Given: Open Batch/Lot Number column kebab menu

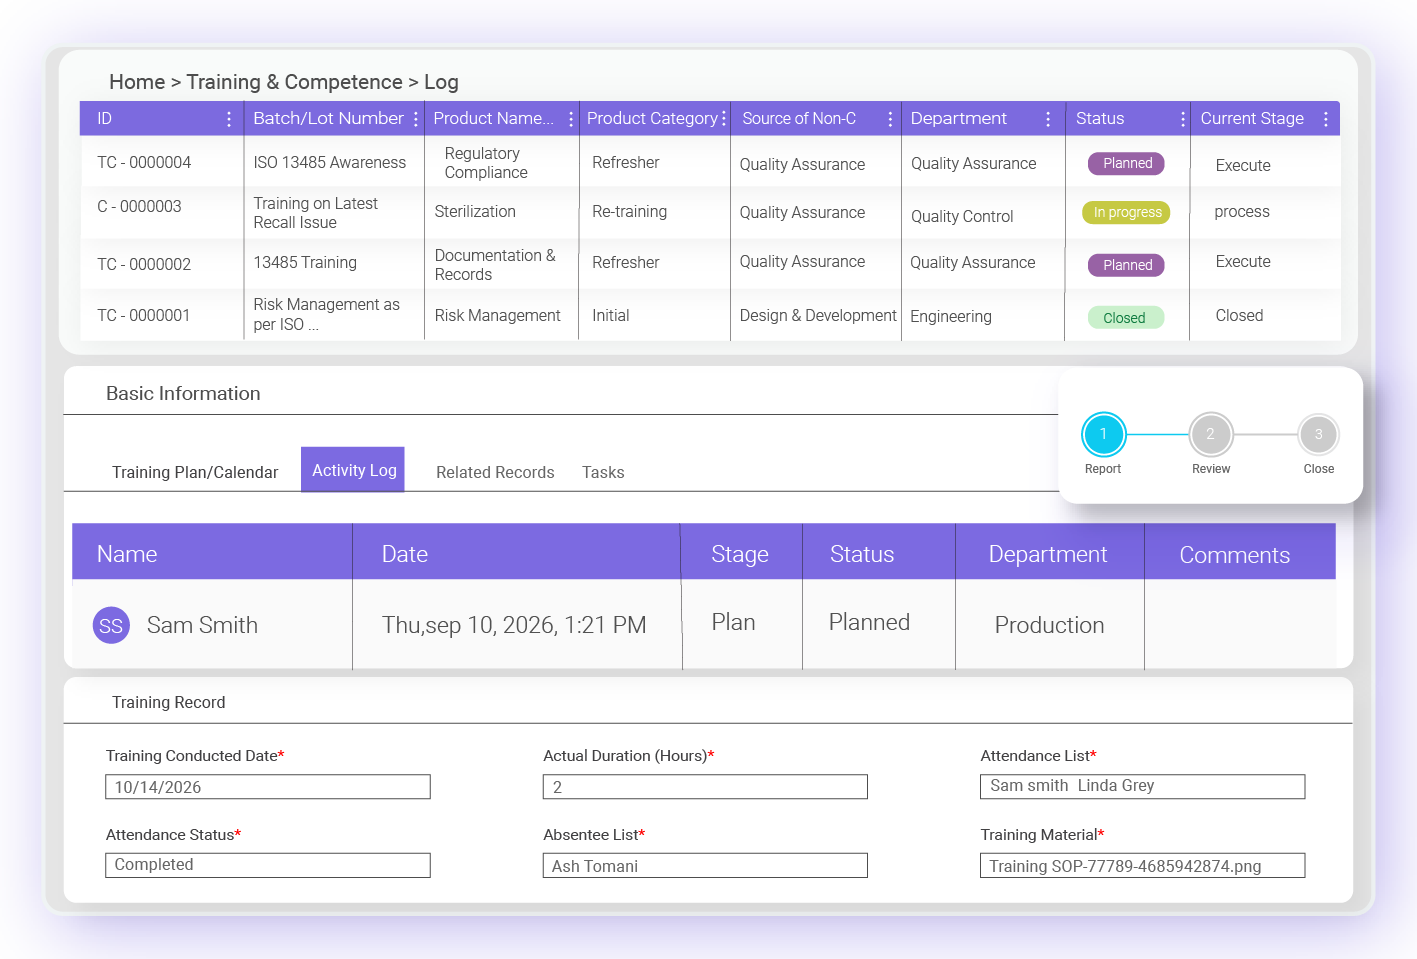Looking at the screenshot, I should tap(416, 119).
